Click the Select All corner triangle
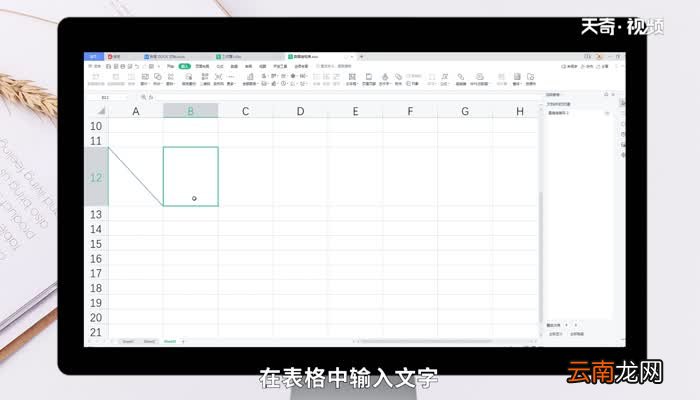 coord(101,111)
